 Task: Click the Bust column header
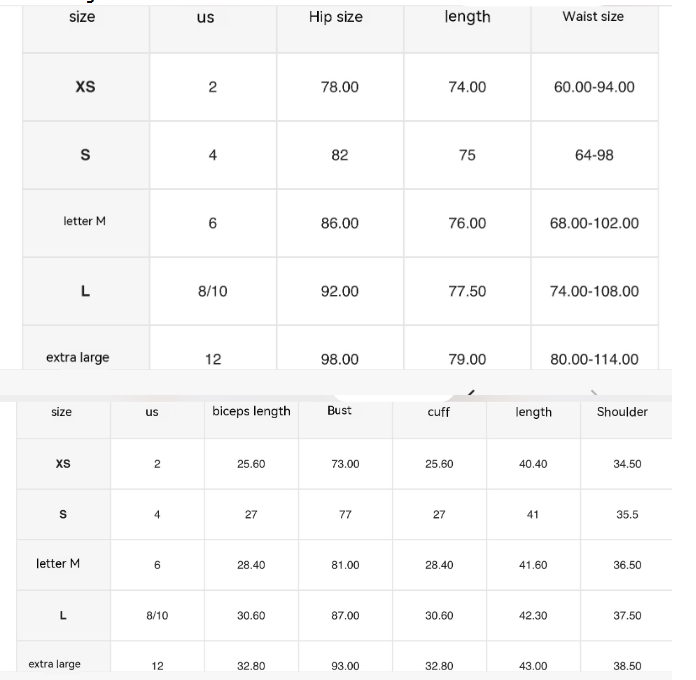pyautogui.click(x=339, y=410)
